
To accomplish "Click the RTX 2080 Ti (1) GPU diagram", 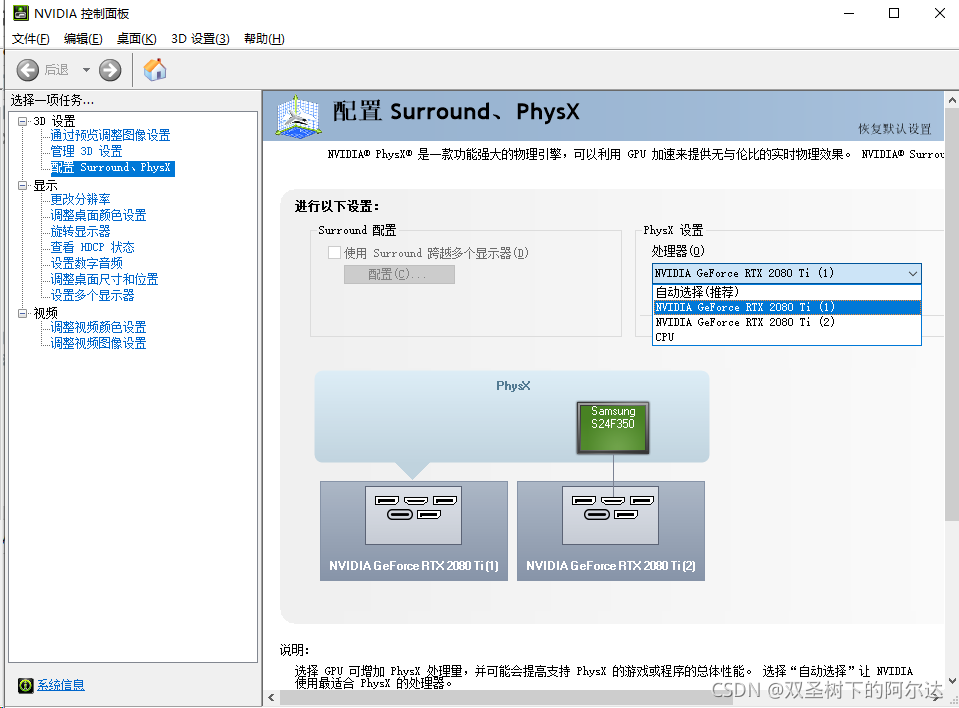I will click(x=413, y=531).
